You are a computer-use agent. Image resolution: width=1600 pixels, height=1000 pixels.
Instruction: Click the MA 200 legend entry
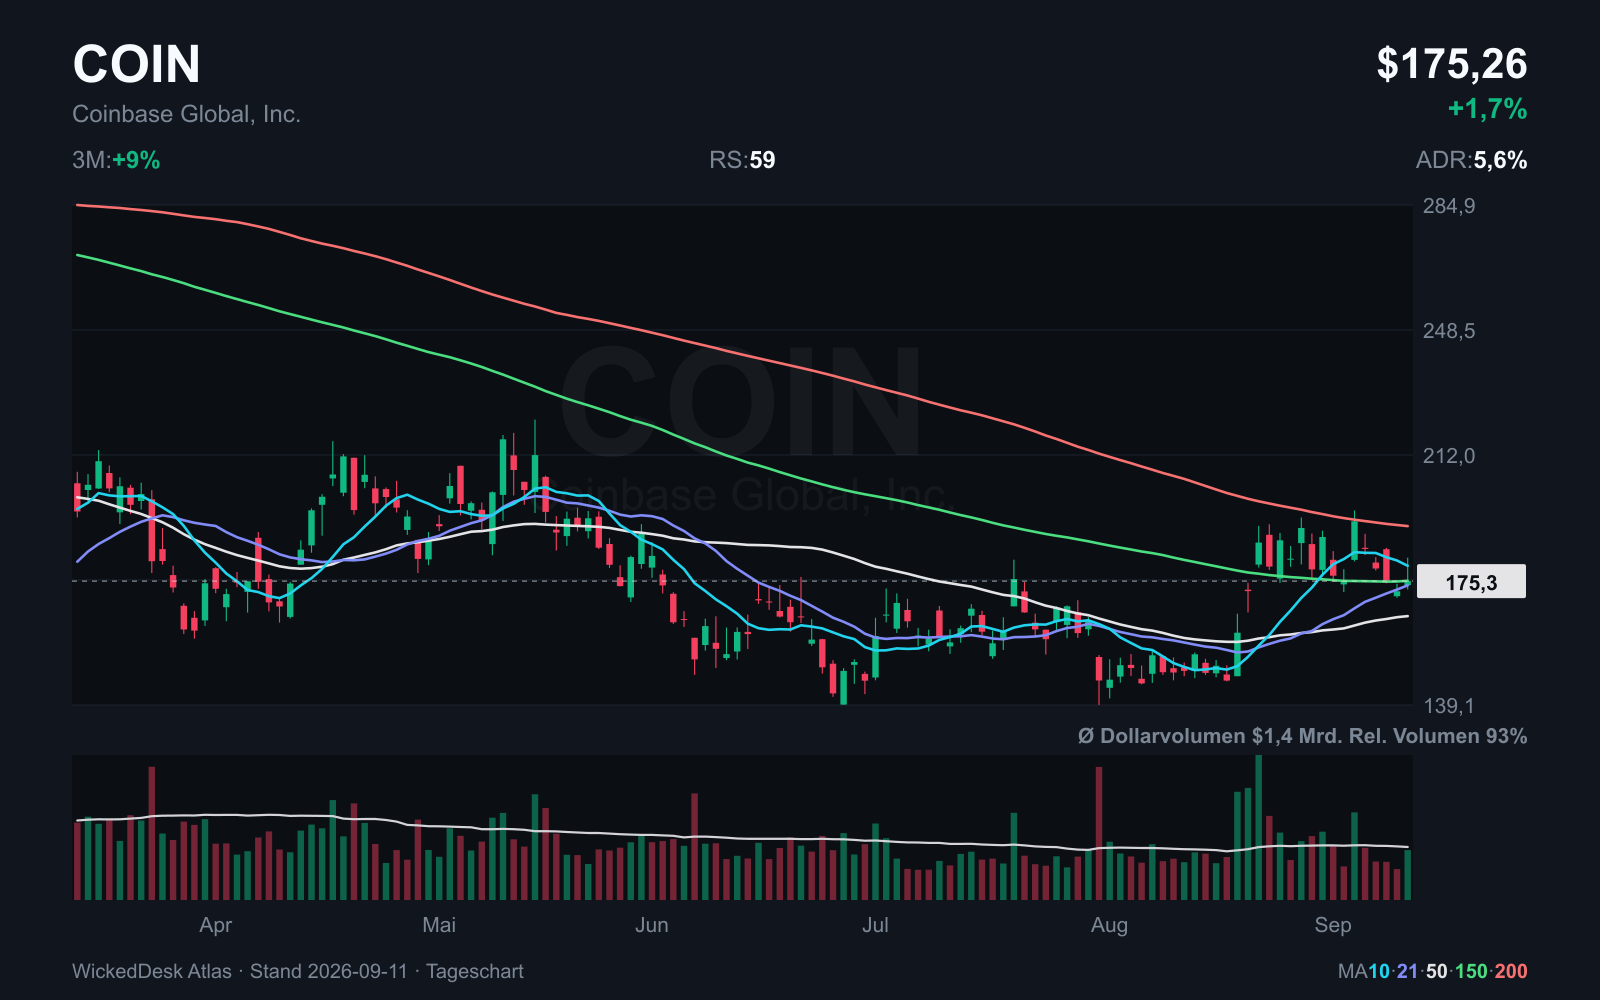tap(1511, 971)
